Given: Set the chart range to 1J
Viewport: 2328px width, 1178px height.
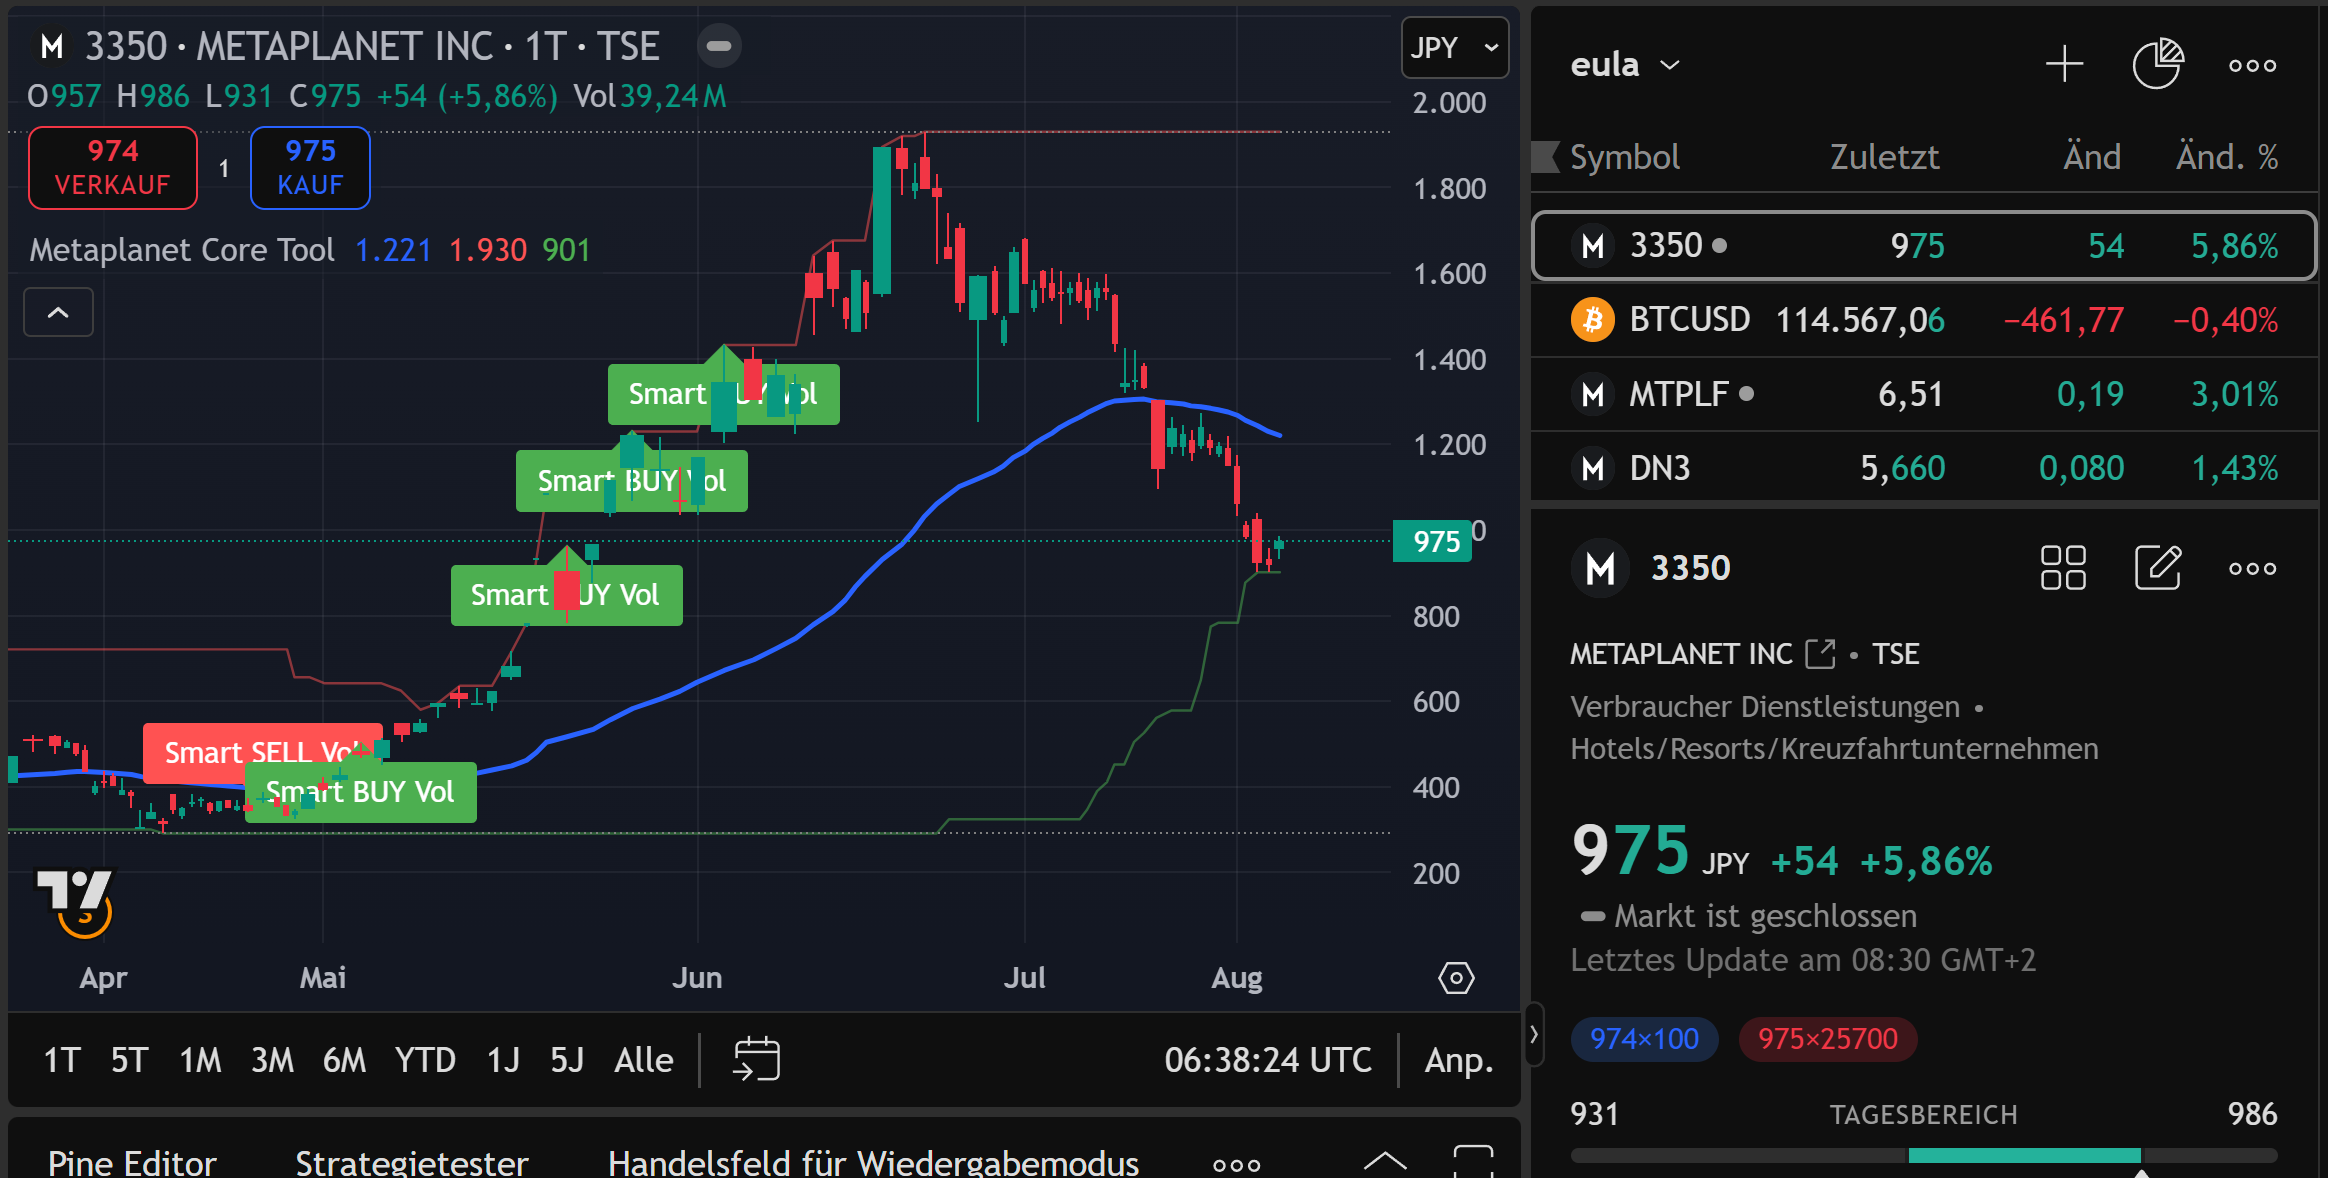Looking at the screenshot, I should [503, 1060].
